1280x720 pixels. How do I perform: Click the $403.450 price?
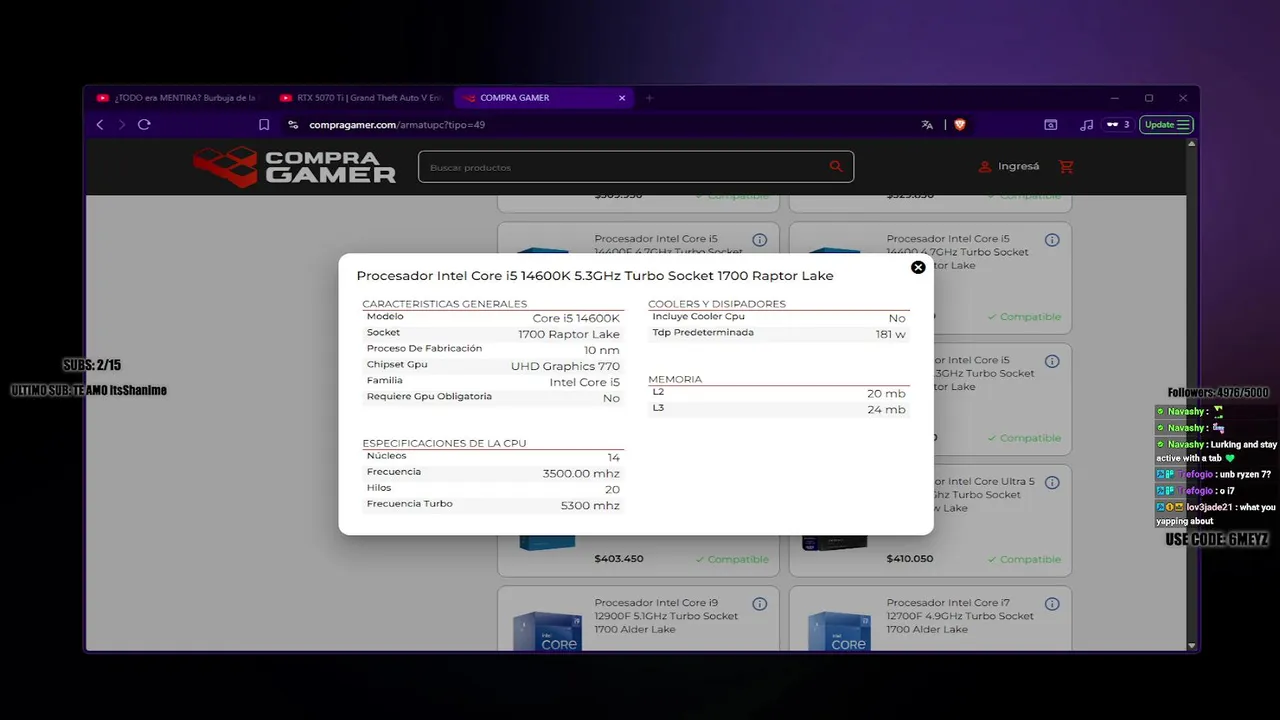(x=619, y=559)
